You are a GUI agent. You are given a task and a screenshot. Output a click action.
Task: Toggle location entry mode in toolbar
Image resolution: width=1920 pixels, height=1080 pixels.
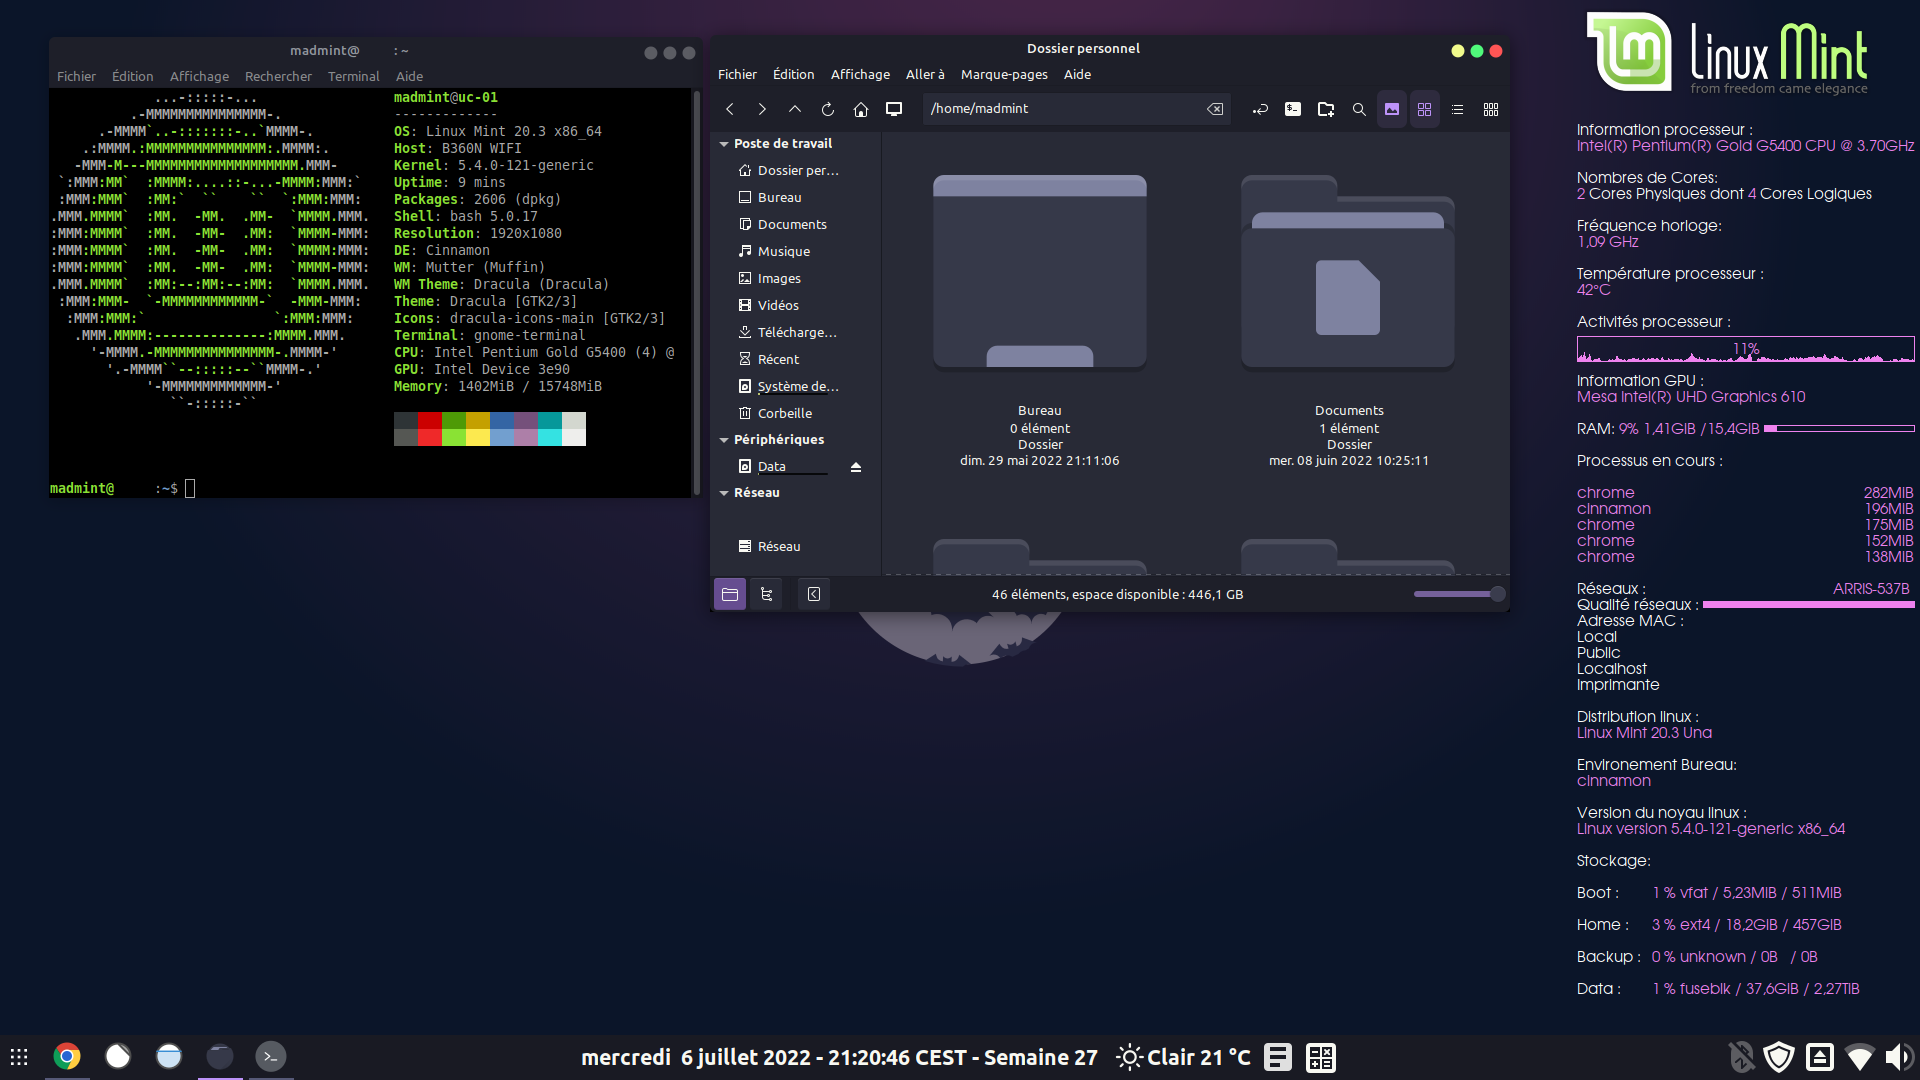coord(1260,109)
